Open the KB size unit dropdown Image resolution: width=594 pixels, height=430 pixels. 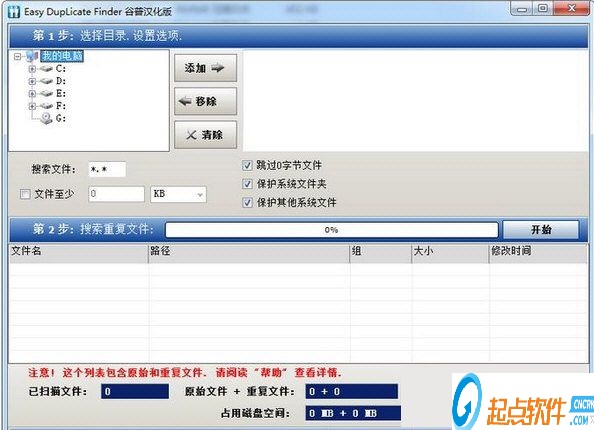coord(178,194)
